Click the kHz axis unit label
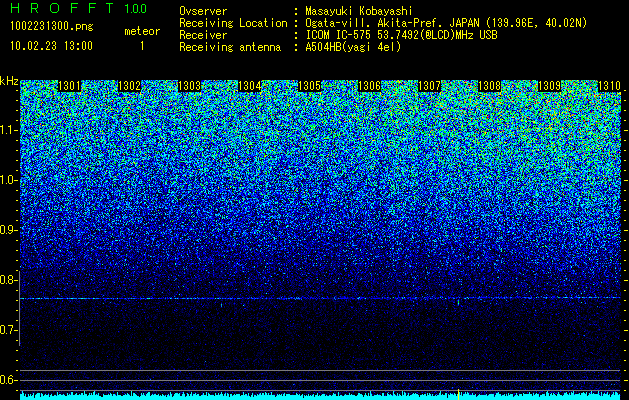 (9, 81)
